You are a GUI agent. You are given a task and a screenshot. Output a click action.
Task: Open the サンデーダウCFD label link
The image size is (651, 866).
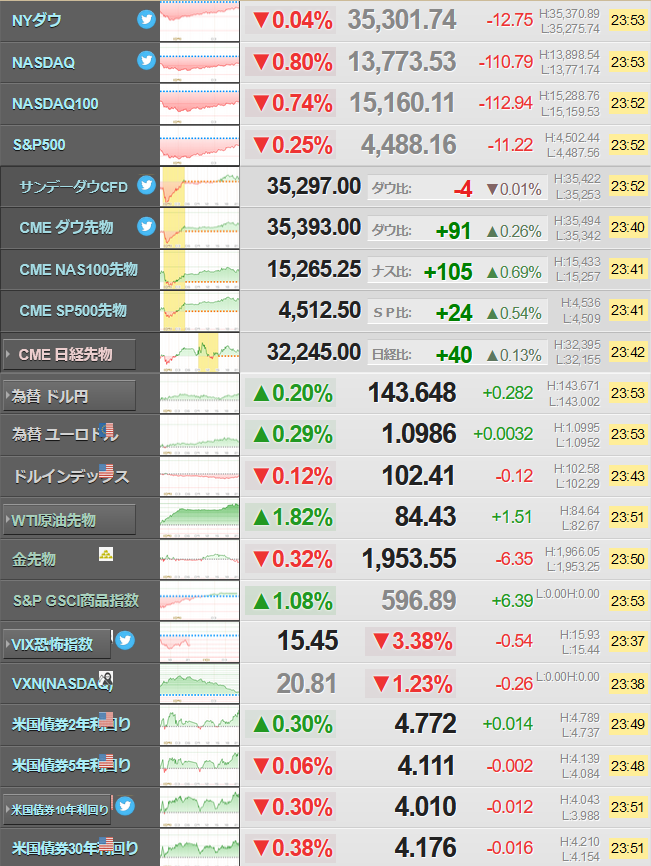click(73, 187)
